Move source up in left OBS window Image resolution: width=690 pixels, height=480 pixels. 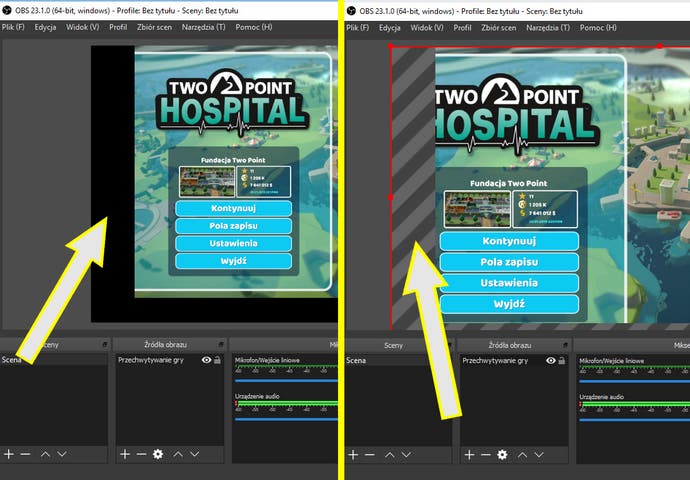pyautogui.click(x=178, y=454)
